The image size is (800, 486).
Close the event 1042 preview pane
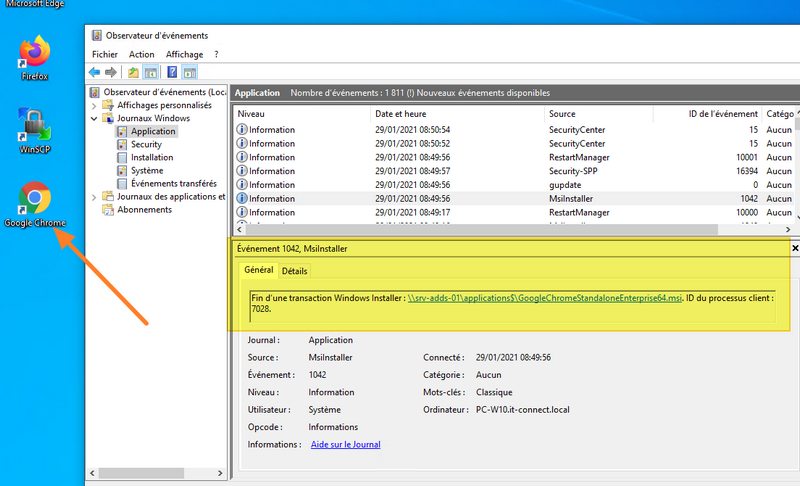point(795,247)
